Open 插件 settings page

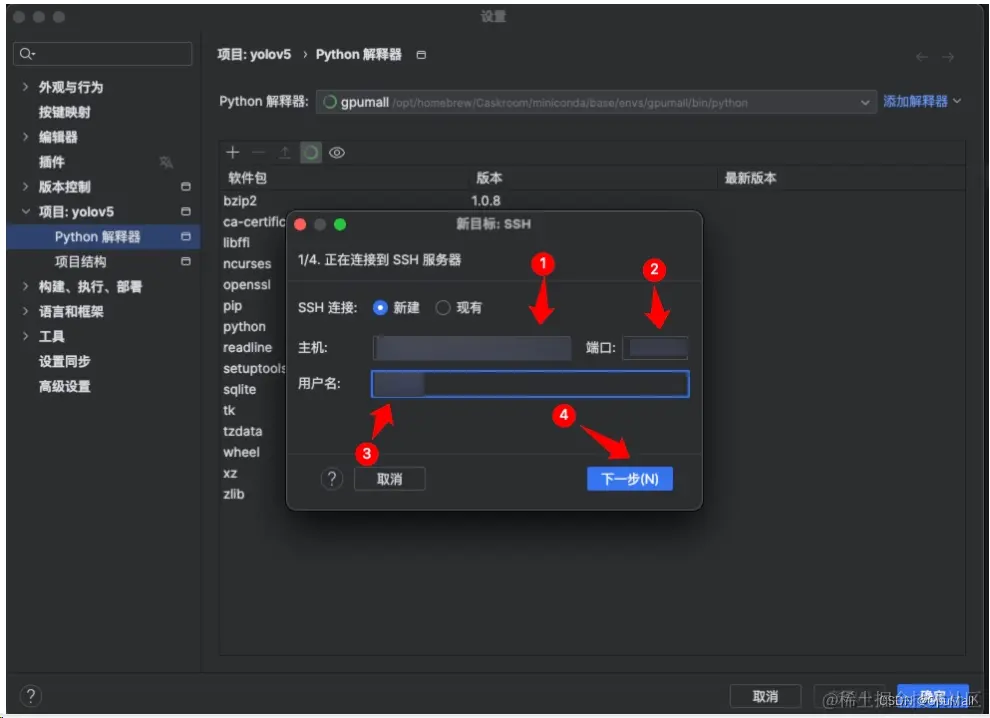51,162
